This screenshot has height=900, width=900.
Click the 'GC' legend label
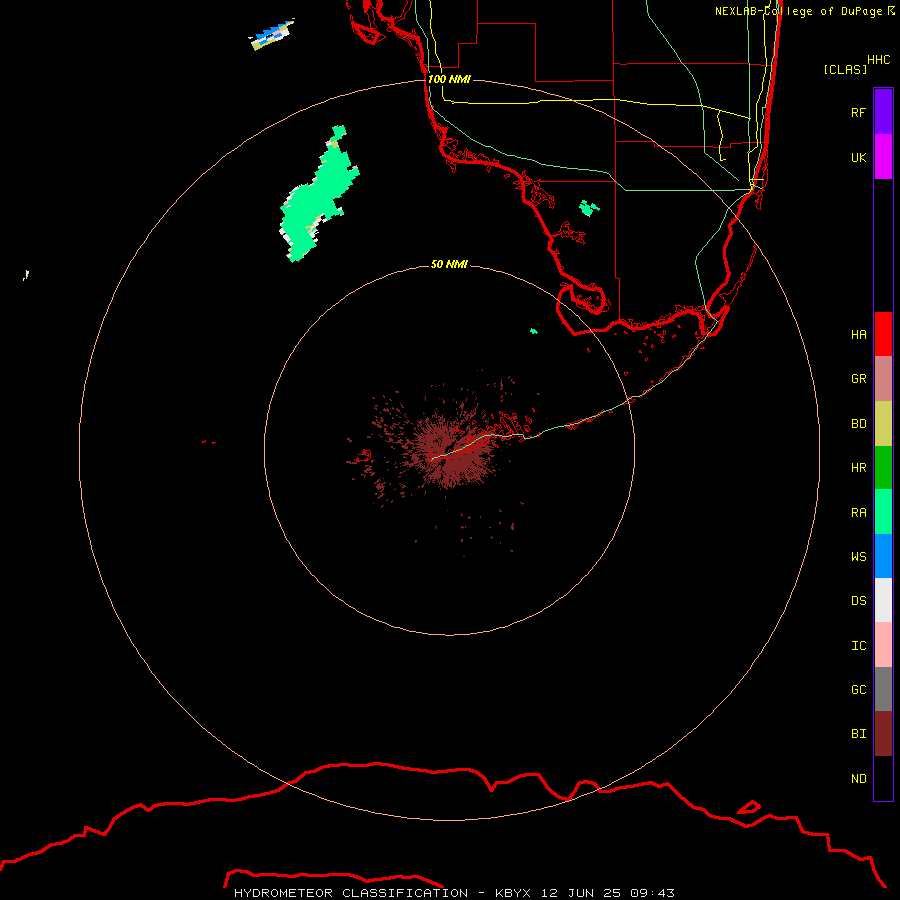tap(858, 690)
